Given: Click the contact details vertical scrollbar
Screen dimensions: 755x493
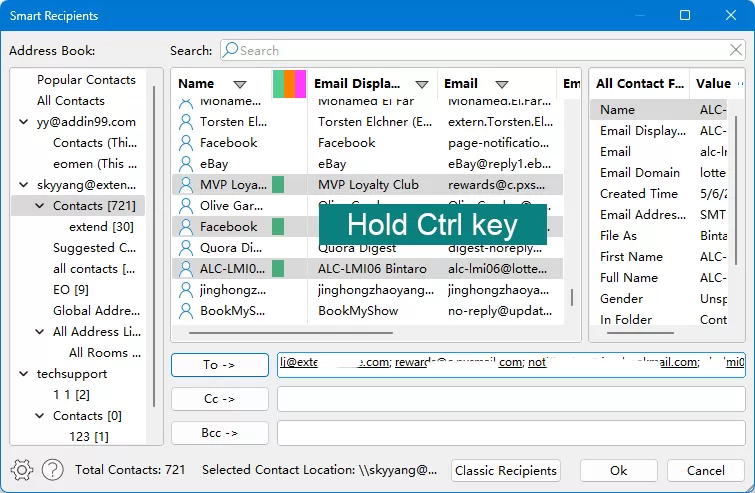Looking at the screenshot, I should pyautogui.click(x=735, y=190).
